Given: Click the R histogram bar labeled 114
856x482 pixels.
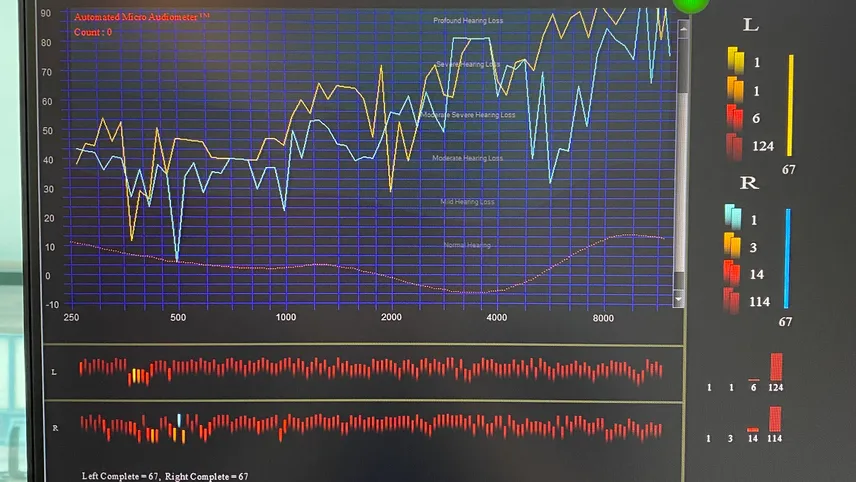Looking at the screenshot, I should (775, 419).
